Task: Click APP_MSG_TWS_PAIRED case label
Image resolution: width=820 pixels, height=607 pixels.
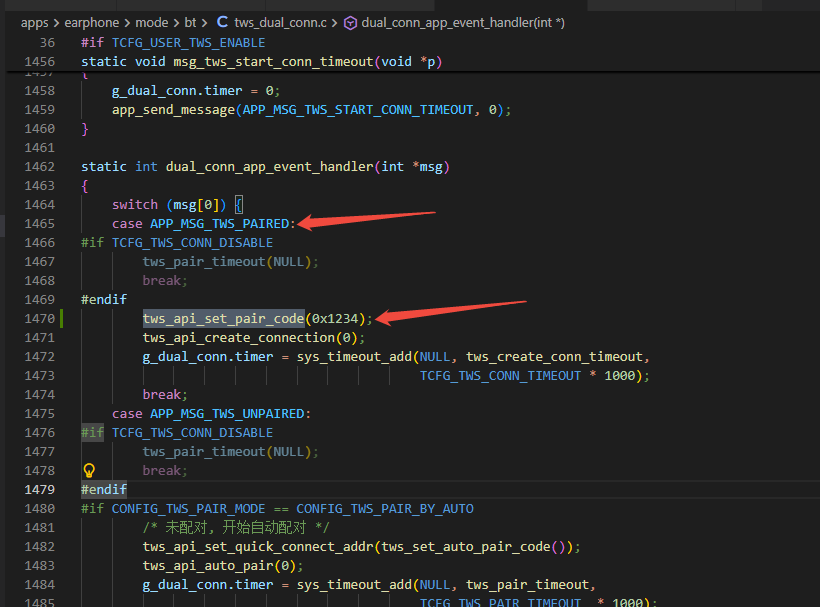Action: point(220,224)
